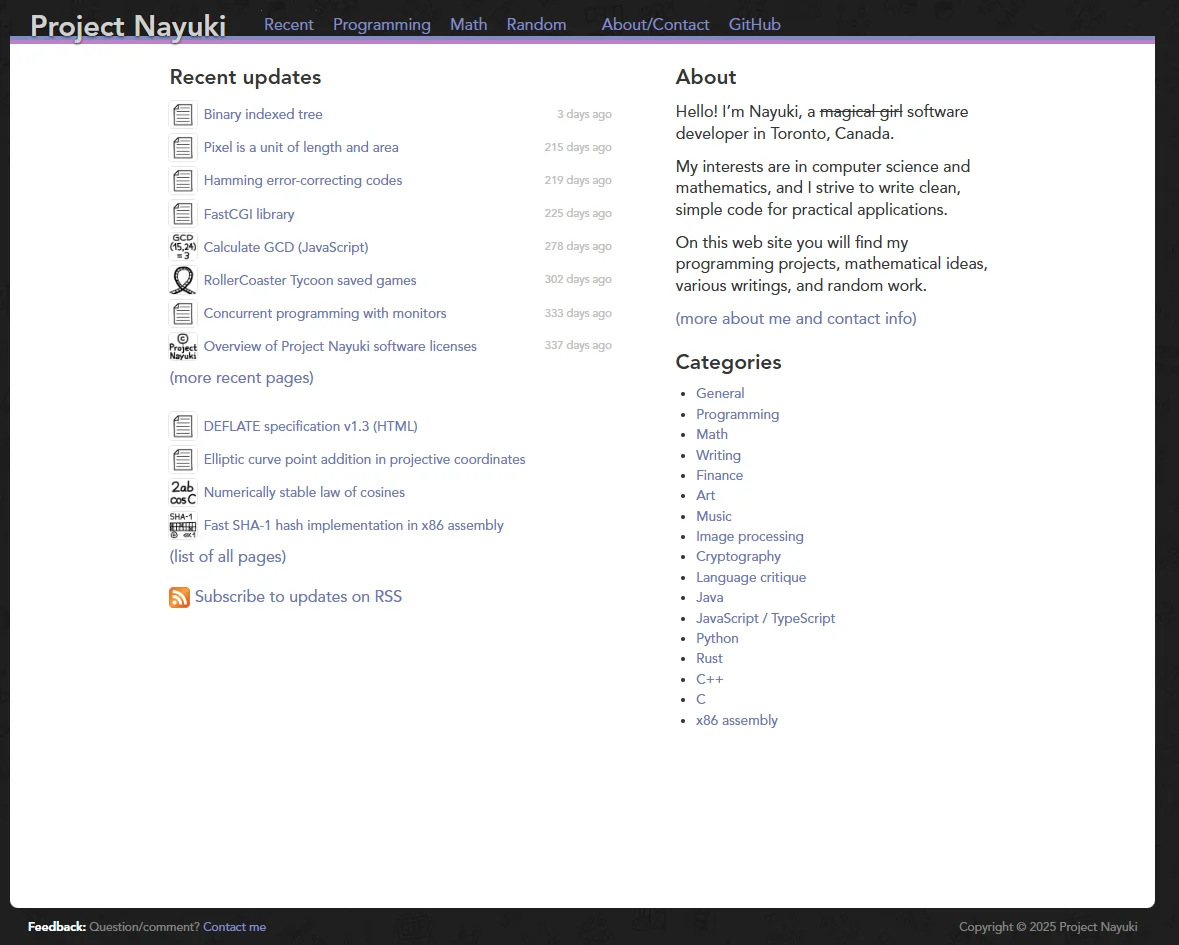Click the ribbon icon beside RollerCoaster Tycoon

[x=182, y=280]
